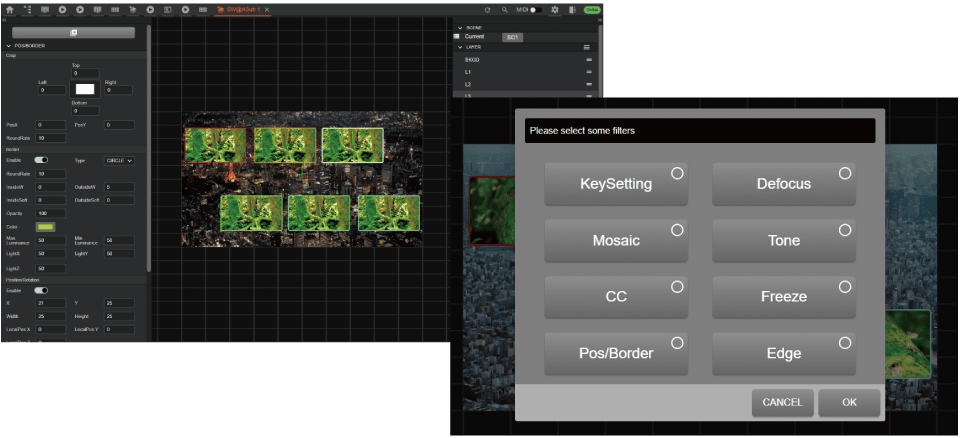Click the handle icon on the BKGD layer

(589, 60)
